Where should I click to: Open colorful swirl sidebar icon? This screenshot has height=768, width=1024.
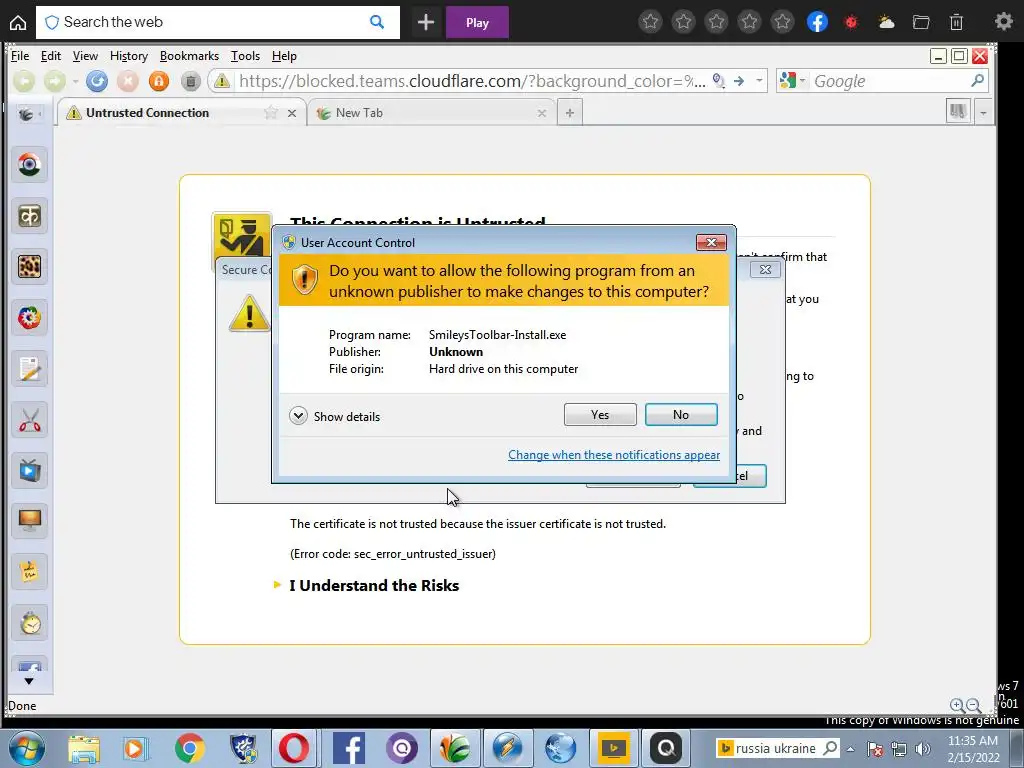tap(29, 318)
